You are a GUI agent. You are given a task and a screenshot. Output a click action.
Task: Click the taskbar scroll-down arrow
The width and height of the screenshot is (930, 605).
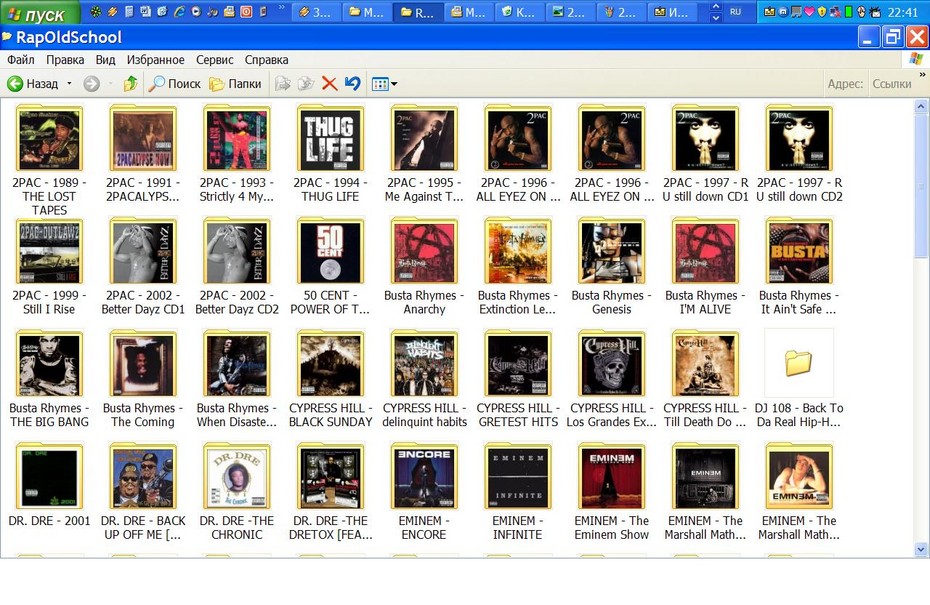point(716,18)
